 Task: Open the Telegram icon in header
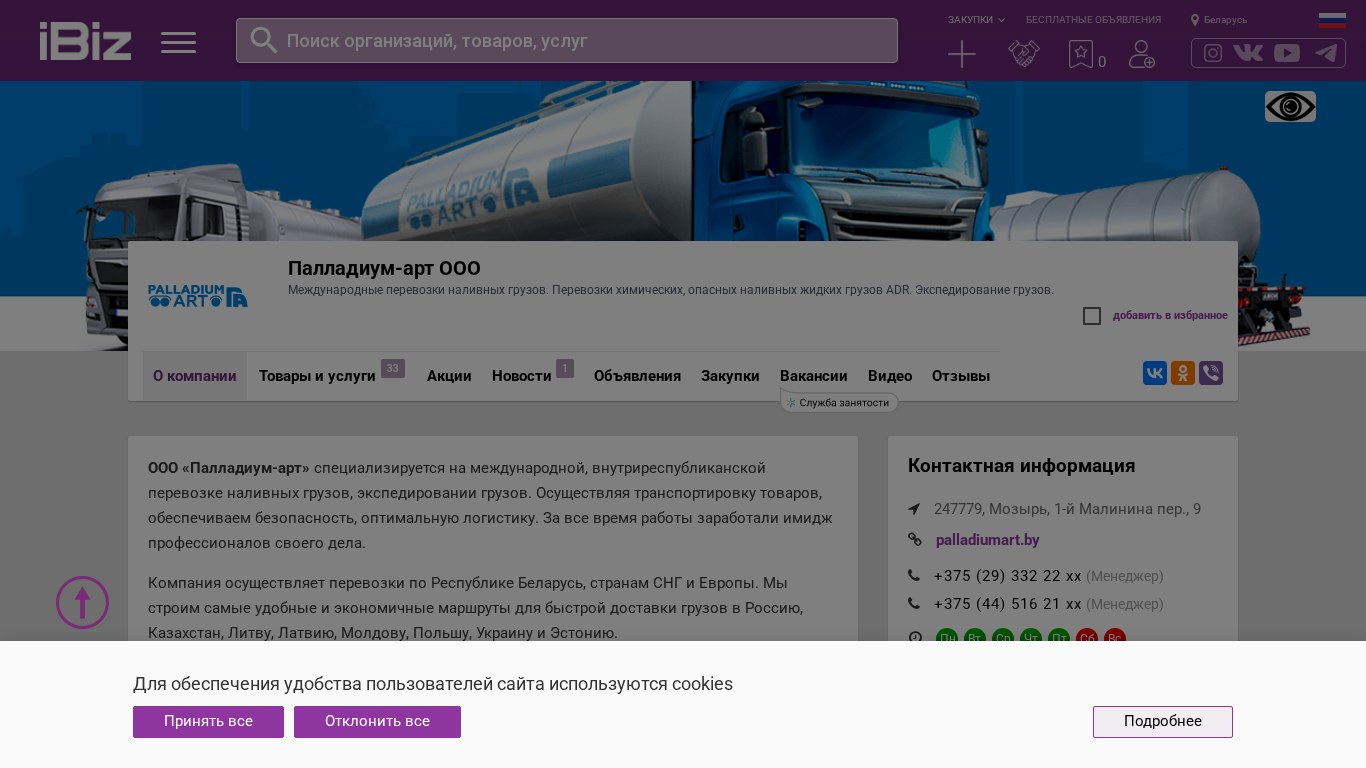tap(1326, 53)
